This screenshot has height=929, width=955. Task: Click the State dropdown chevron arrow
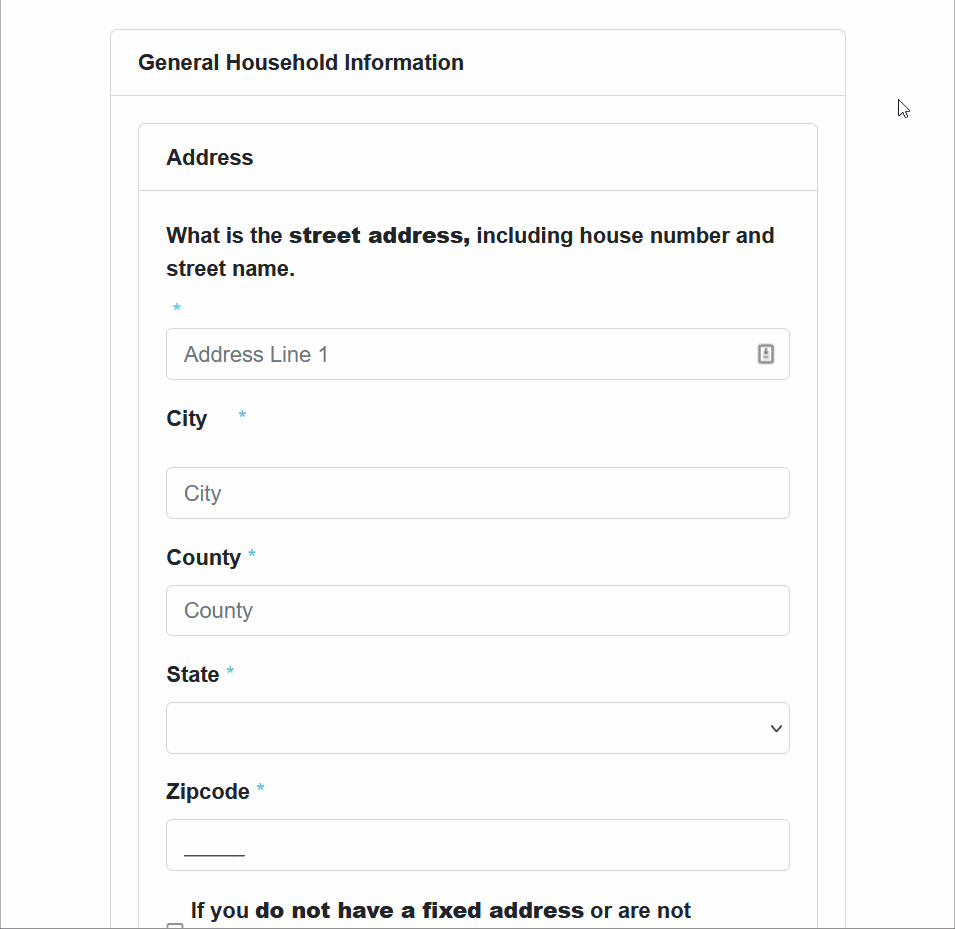point(776,728)
